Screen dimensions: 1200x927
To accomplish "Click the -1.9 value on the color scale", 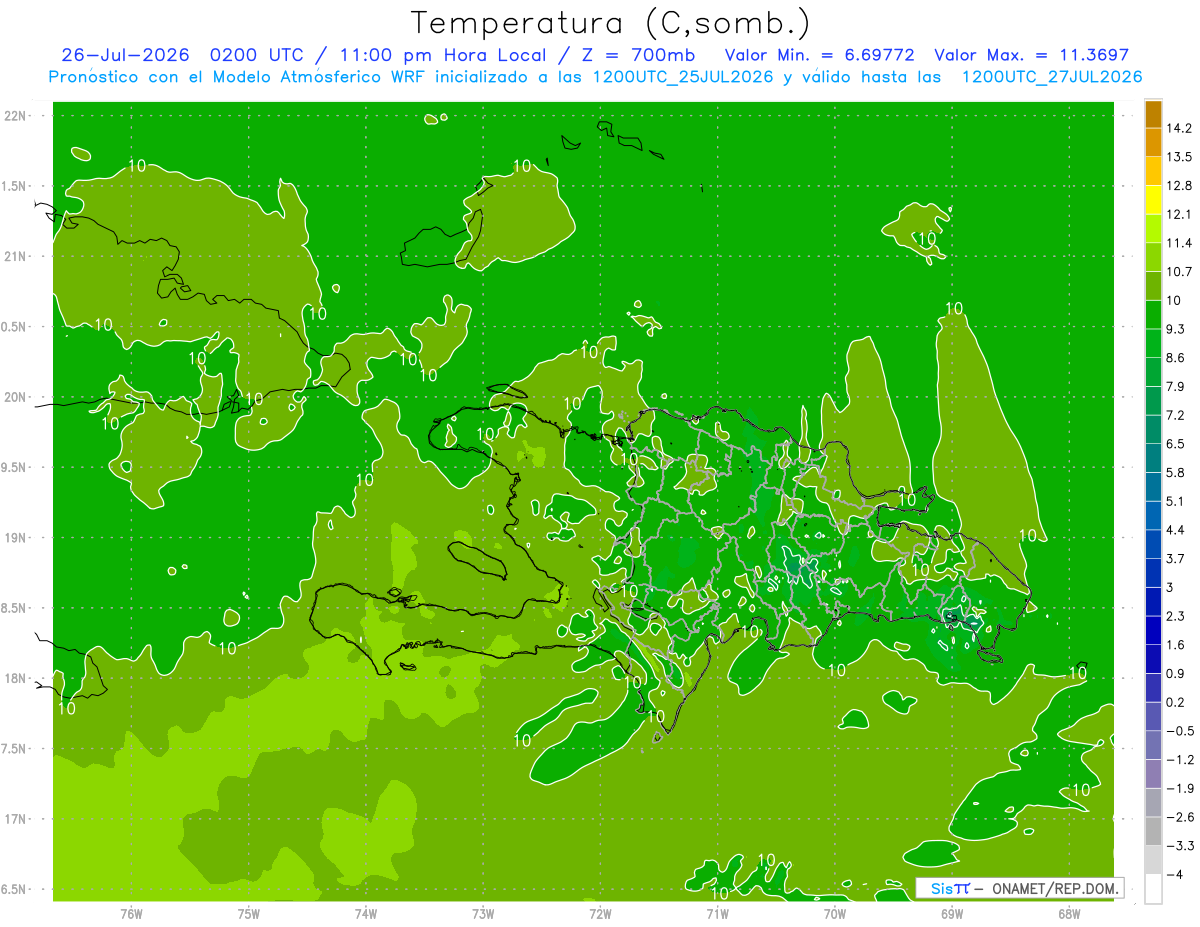I will pos(1180,788).
